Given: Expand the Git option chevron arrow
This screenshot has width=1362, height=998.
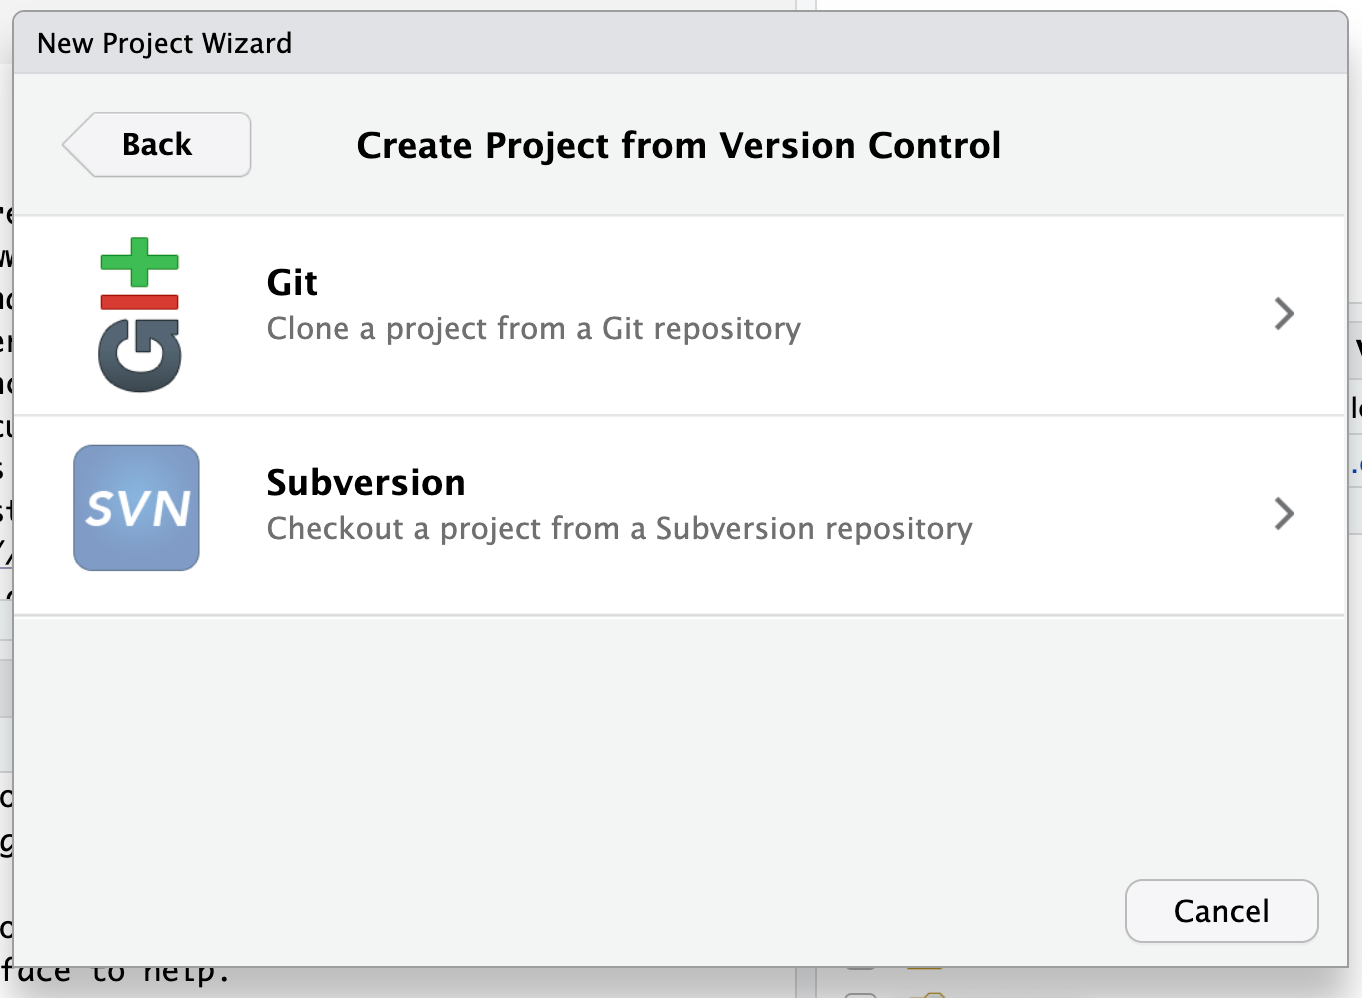Looking at the screenshot, I should (1285, 314).
